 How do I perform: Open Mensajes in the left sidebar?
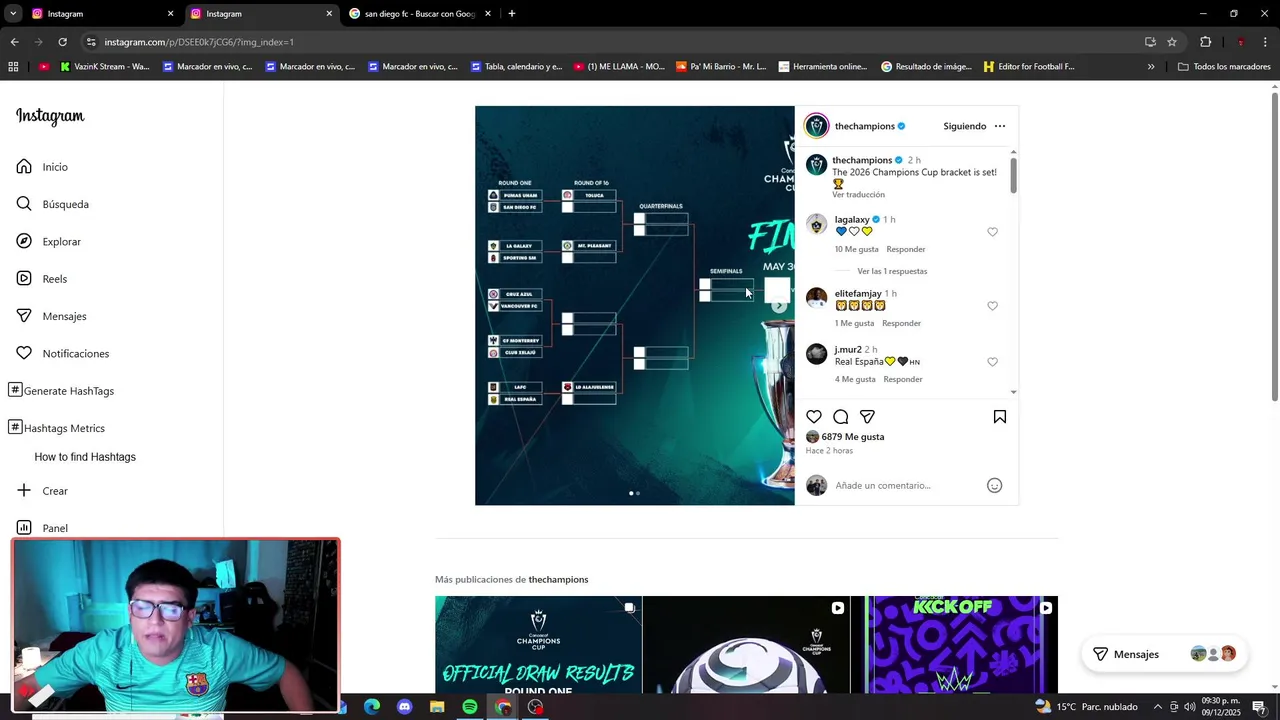pos(51,316)
